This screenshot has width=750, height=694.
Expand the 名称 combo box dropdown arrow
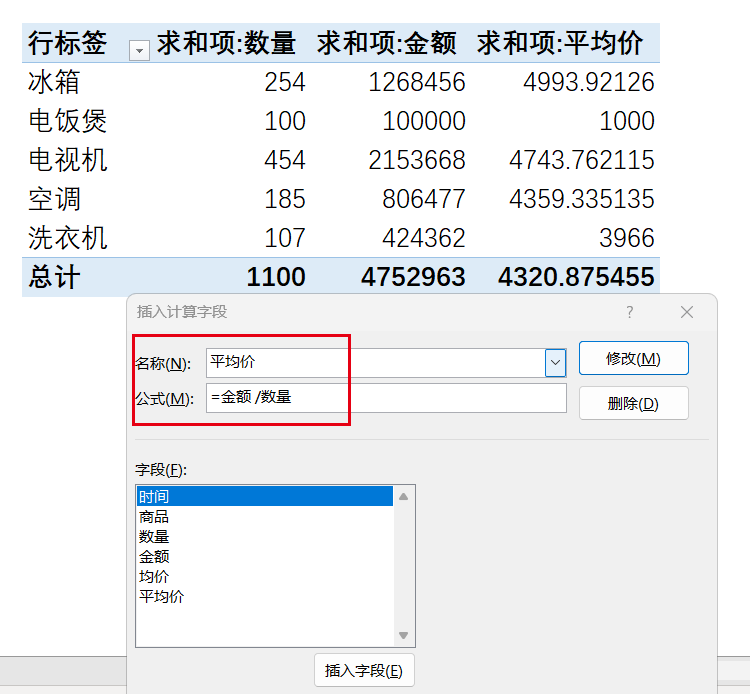[555, 363]
